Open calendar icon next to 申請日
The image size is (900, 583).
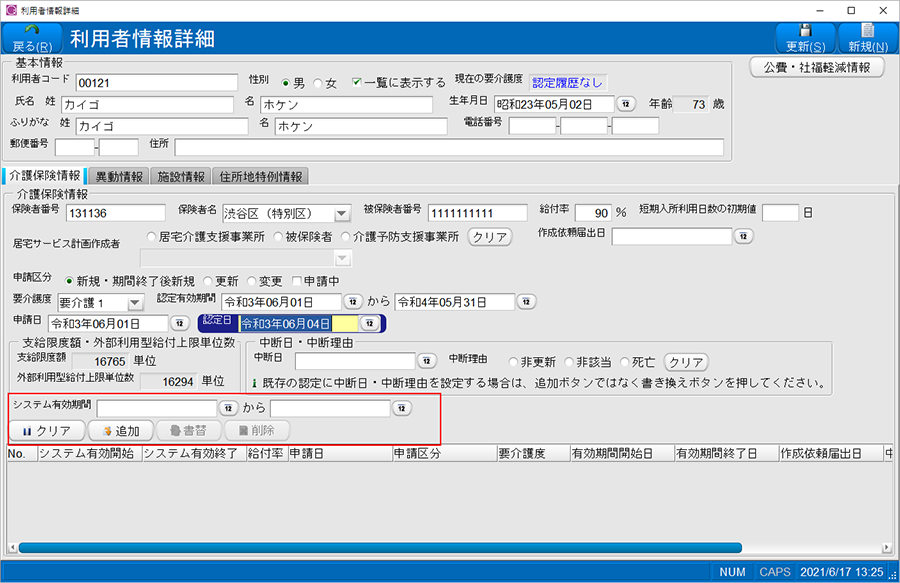coord(180,323)
